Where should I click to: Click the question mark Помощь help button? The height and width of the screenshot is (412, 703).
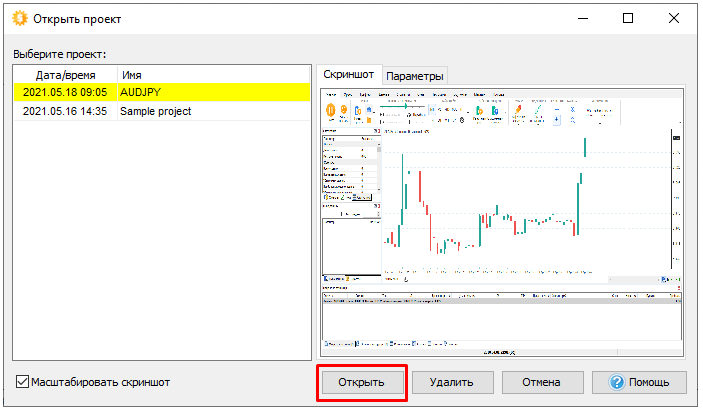(639, 382)
